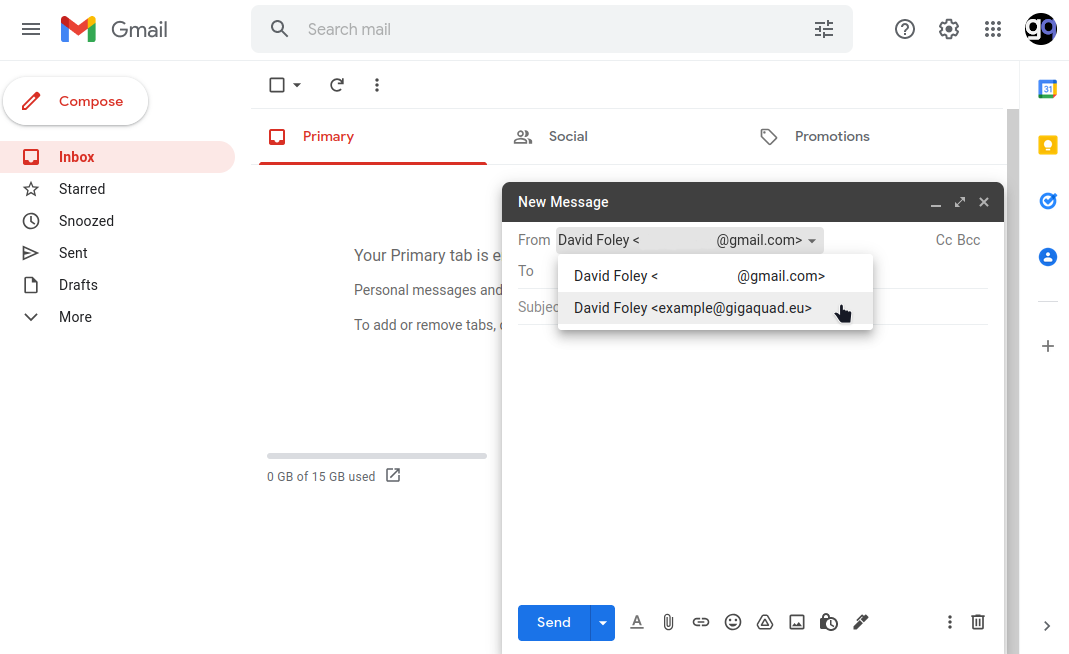Click the Send button

[x=553, y=622]
